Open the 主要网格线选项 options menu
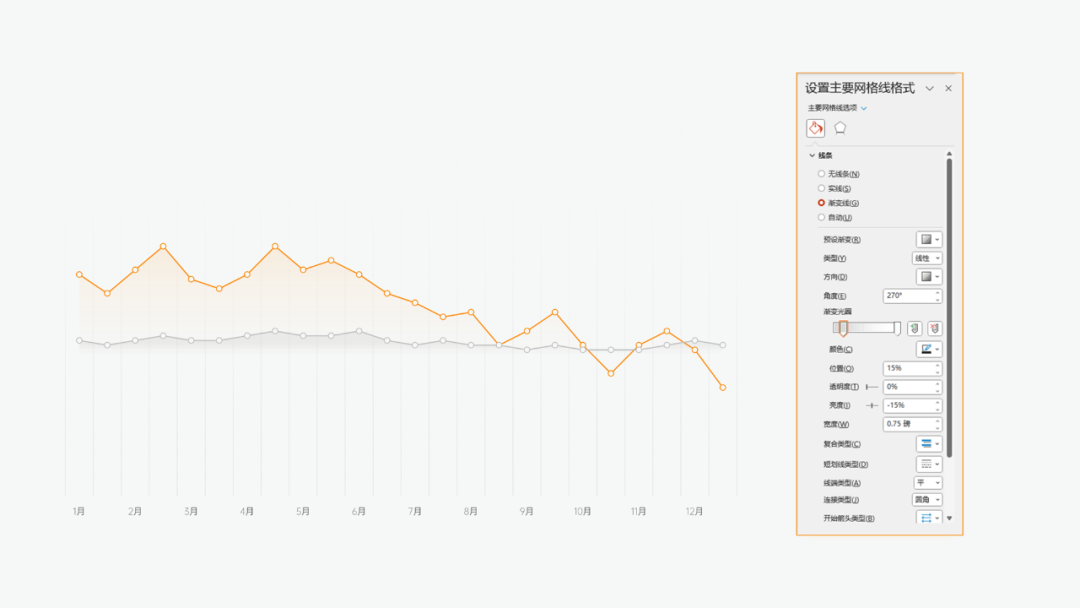 838,108
